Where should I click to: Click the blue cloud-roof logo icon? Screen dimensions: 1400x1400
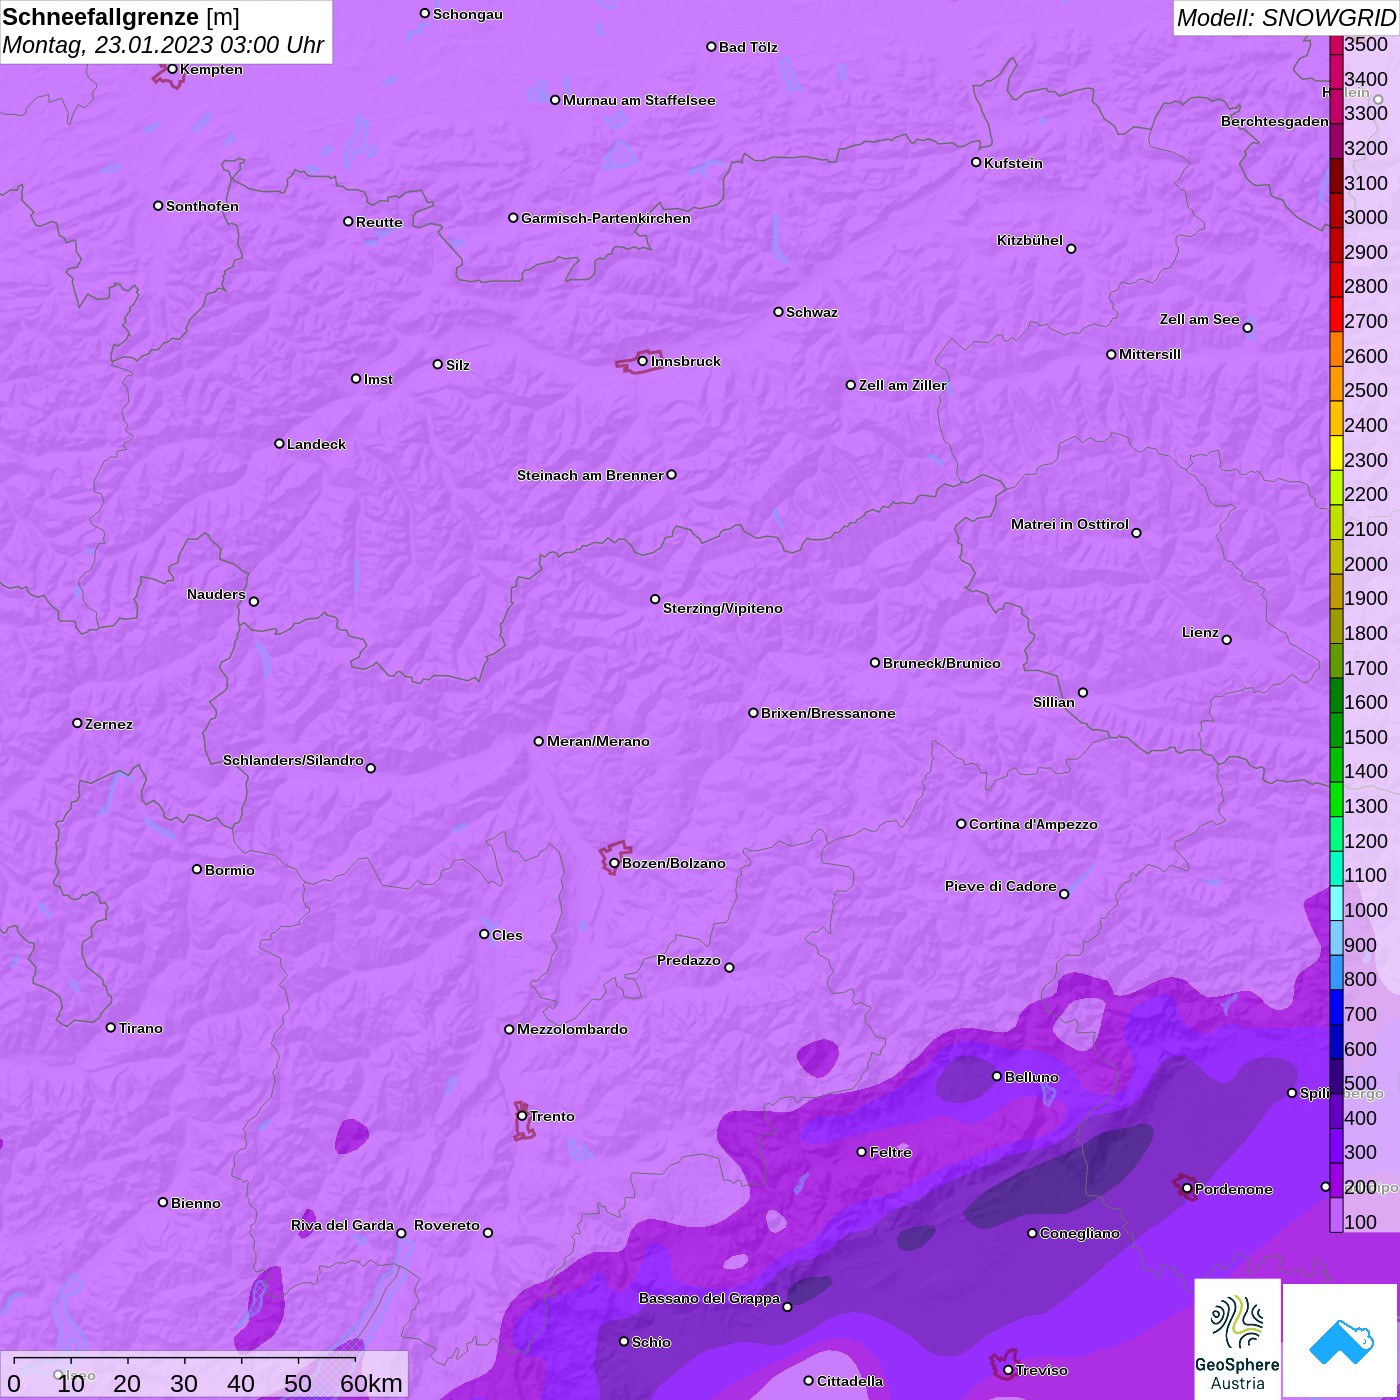tap(1340, 1341)
